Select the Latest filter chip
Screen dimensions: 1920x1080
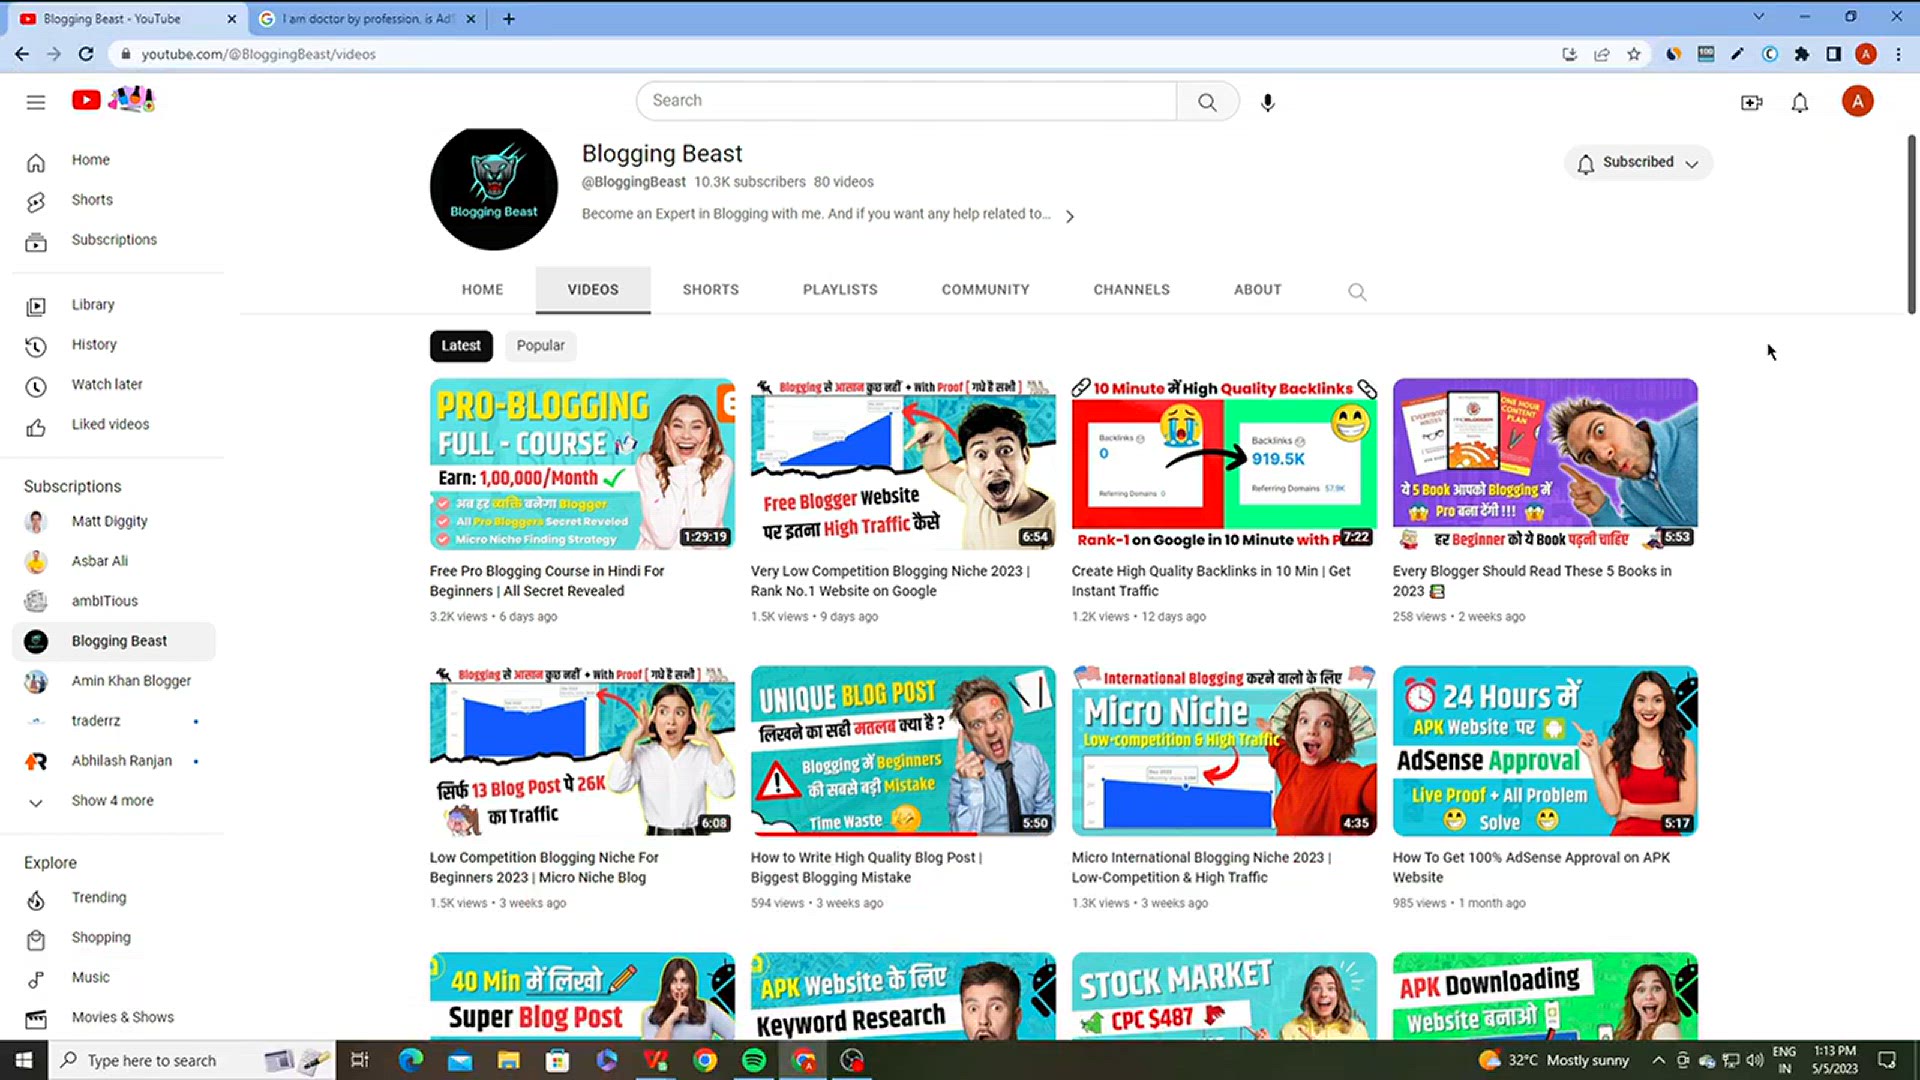pos(461,346)
